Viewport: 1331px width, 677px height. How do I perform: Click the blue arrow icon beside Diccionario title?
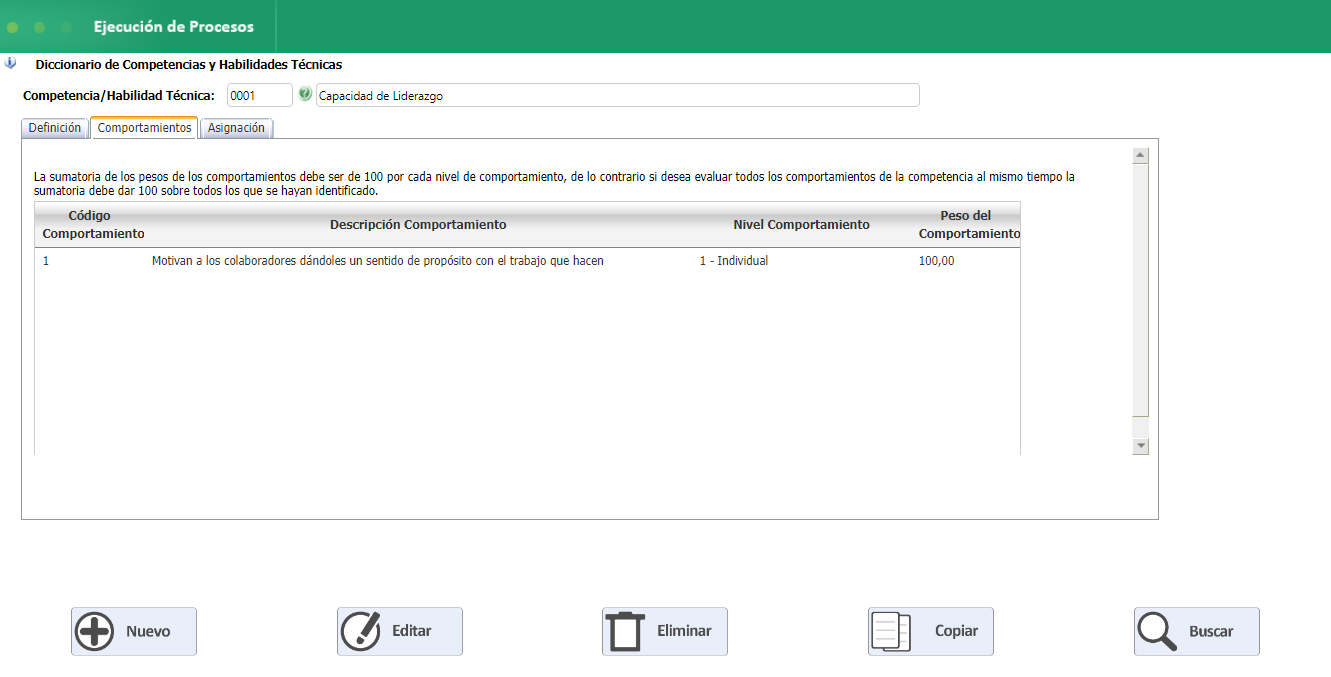point(10,63)
